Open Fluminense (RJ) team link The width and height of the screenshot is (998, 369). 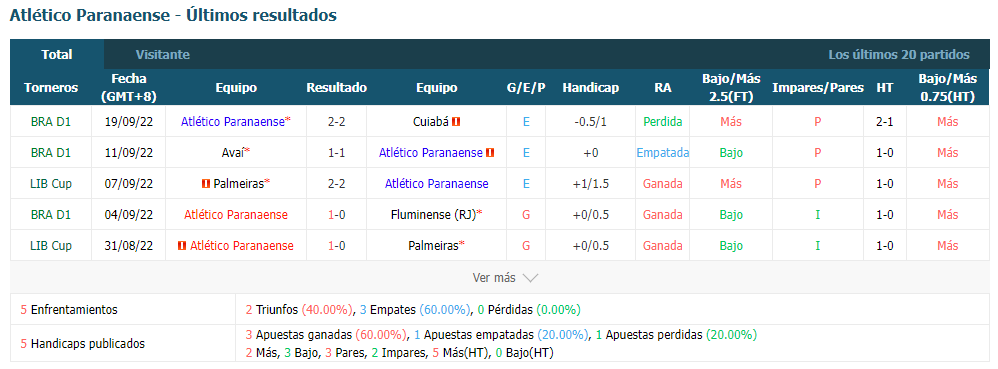(433, 215)
